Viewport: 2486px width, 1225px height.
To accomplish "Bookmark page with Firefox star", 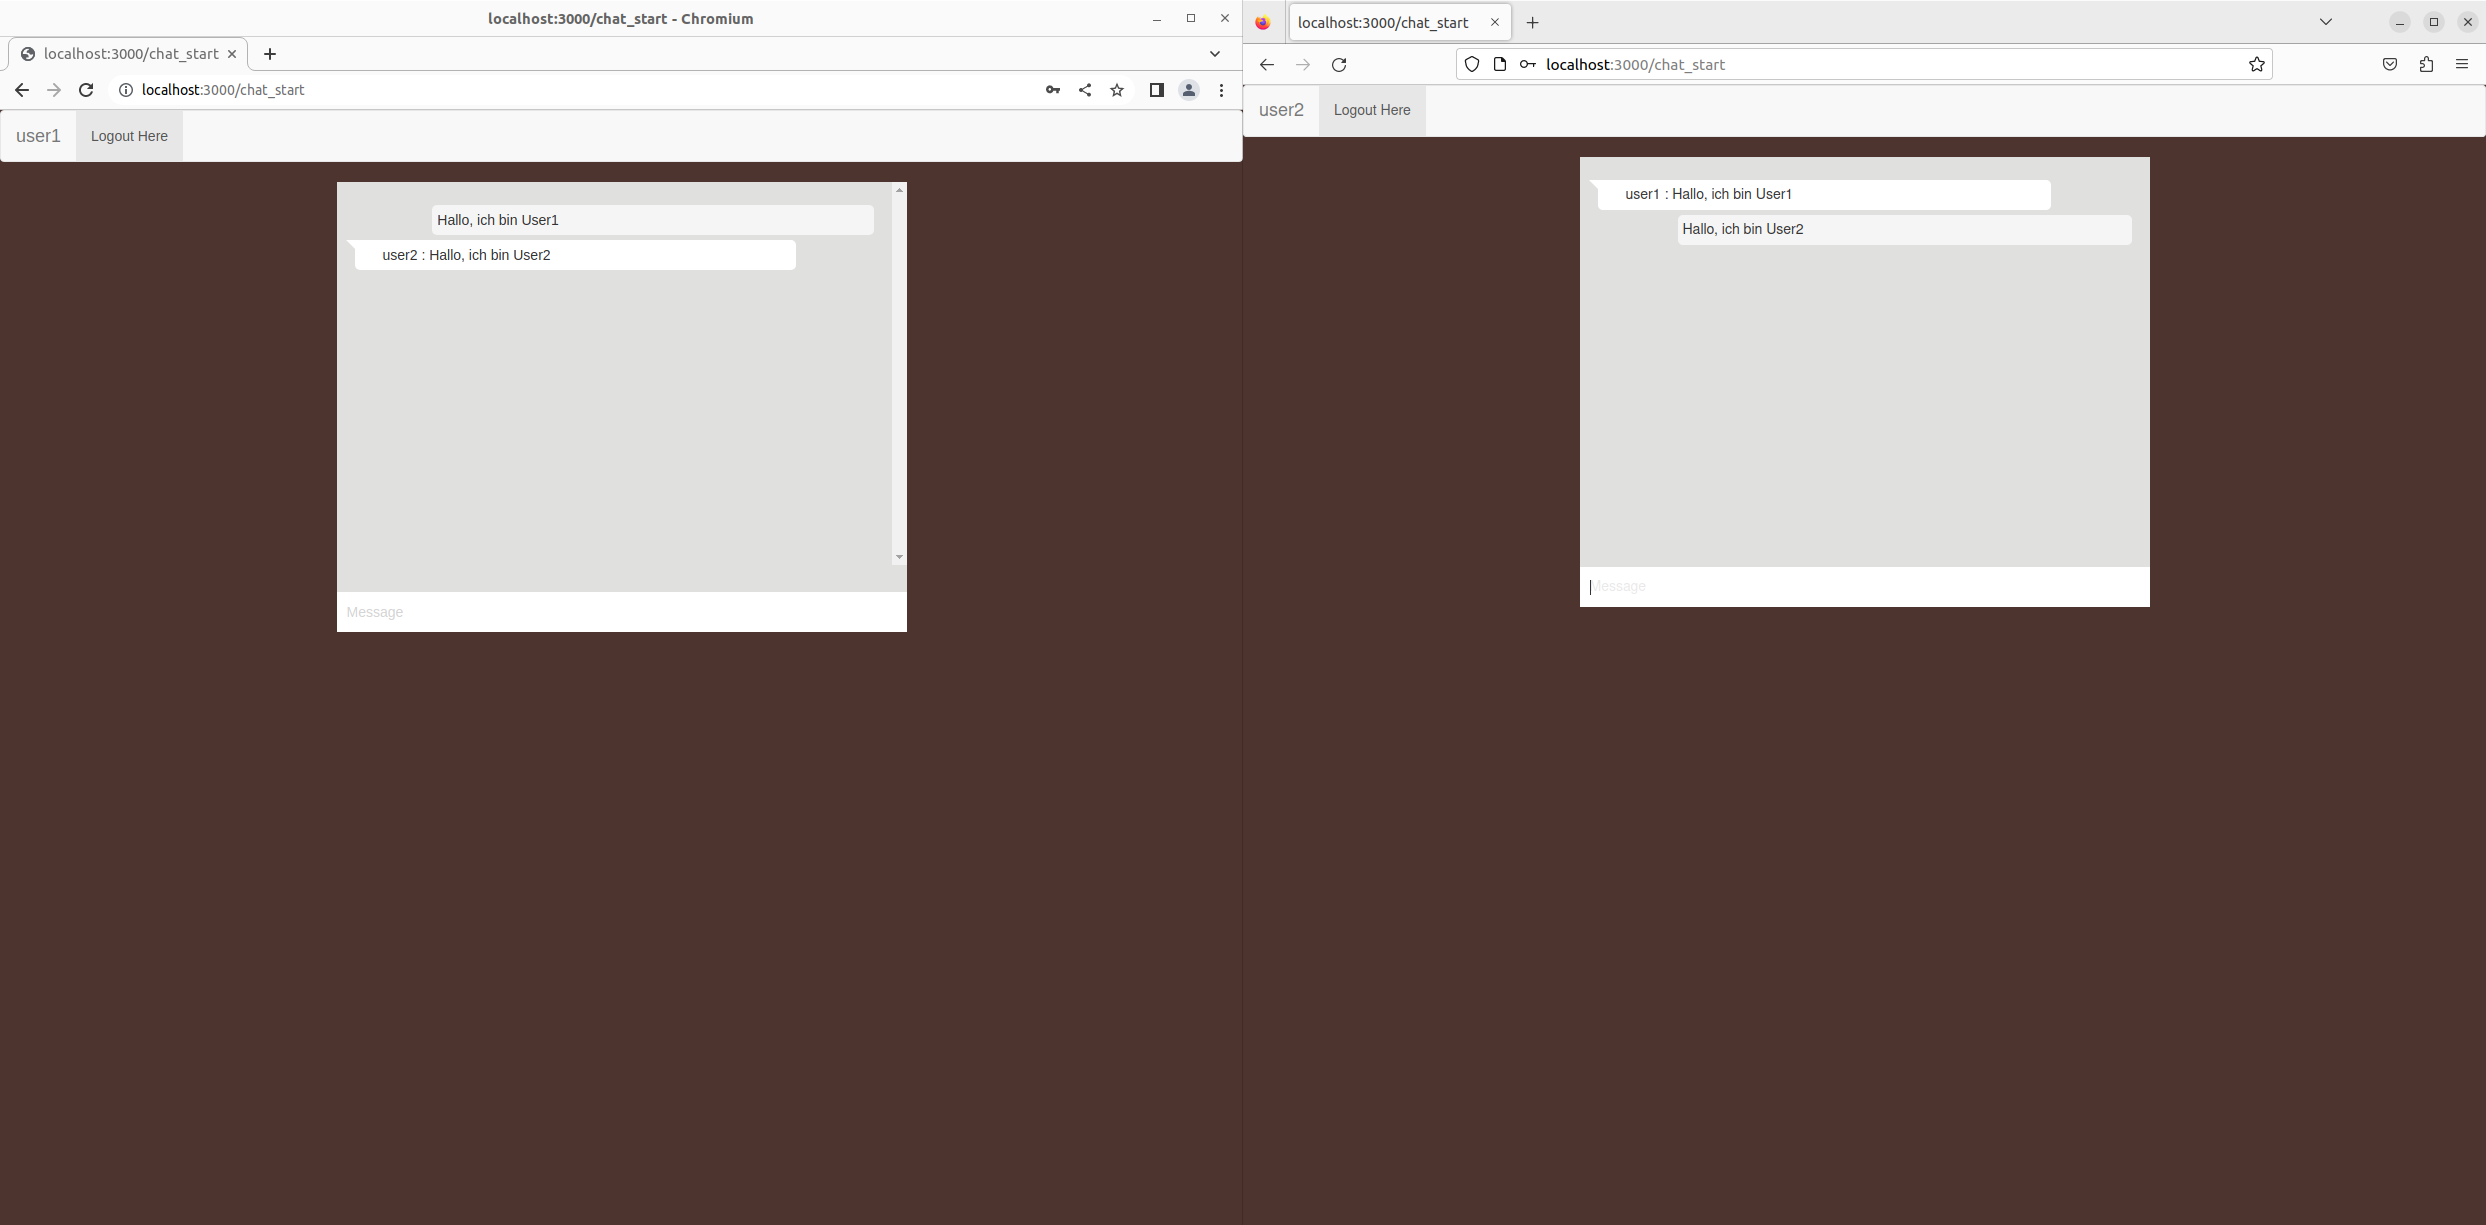I will 2257,64.
